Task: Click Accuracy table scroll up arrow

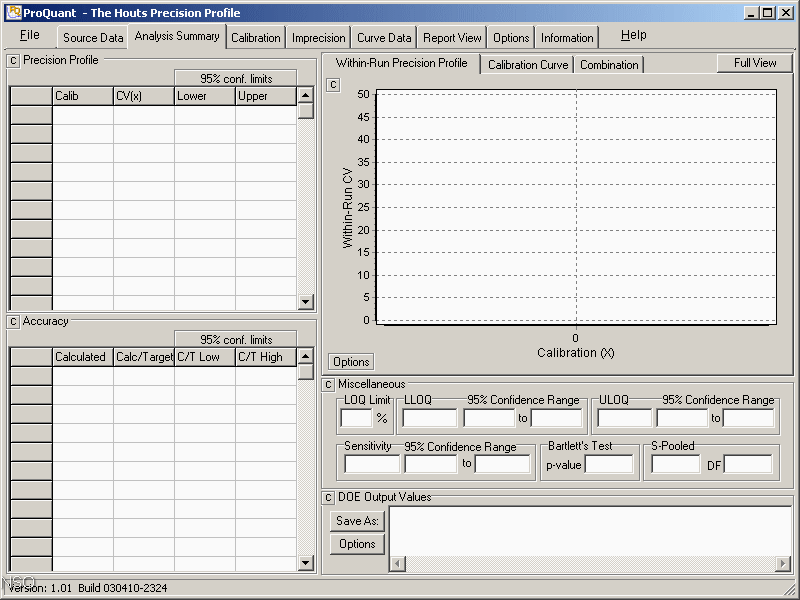Action: [x=305, y=356]
